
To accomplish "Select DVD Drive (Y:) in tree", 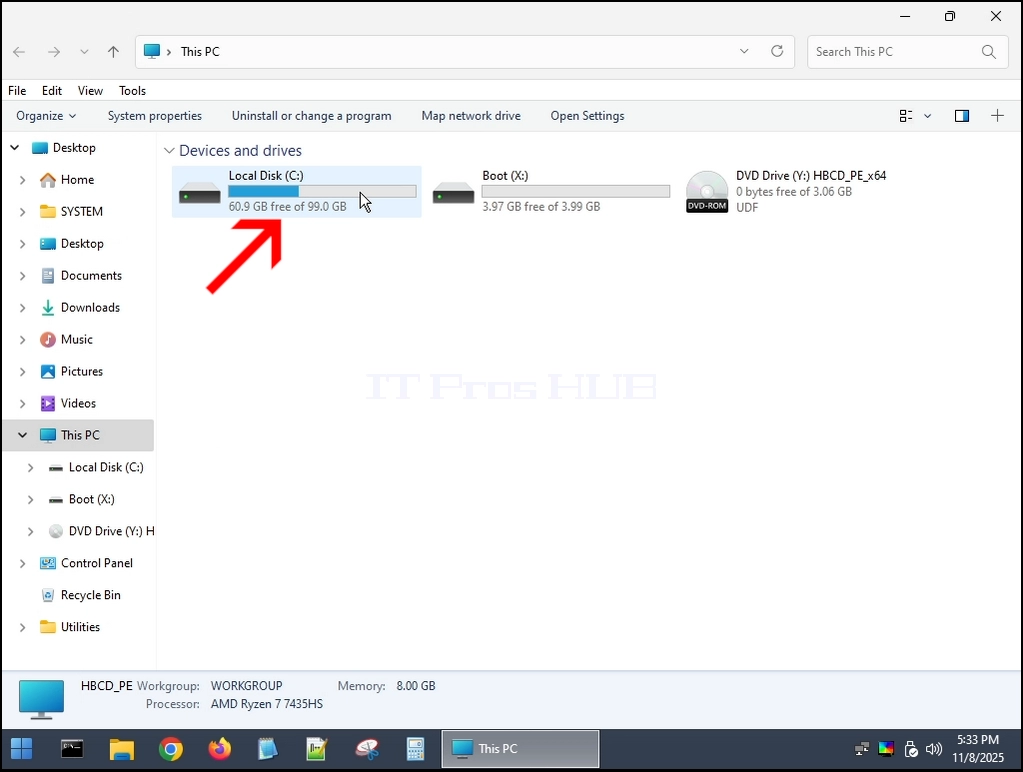I will pyautogui.click(x=112, y=531).
